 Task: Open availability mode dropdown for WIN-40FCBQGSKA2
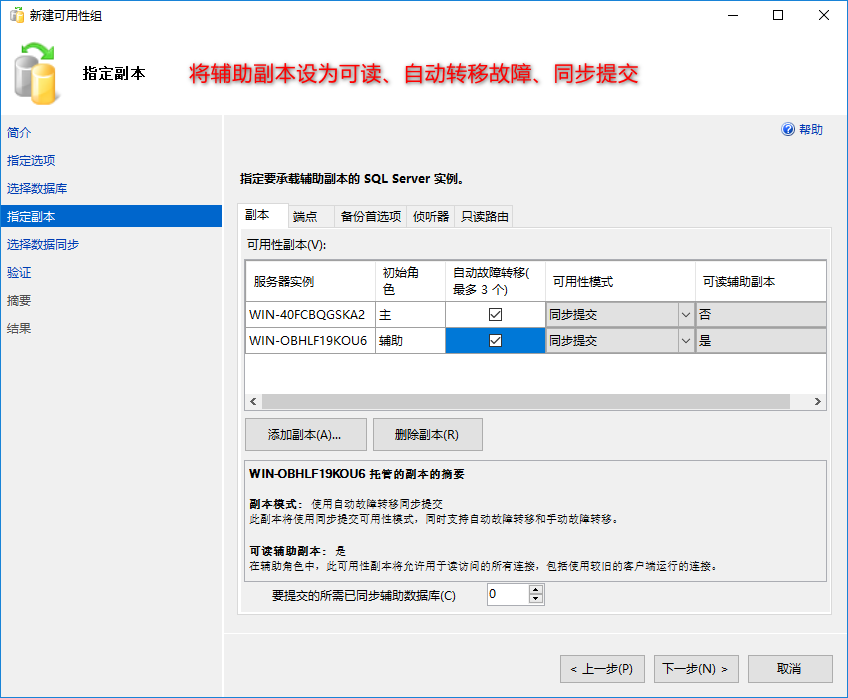pyautogui.click(x=686, y=315)
